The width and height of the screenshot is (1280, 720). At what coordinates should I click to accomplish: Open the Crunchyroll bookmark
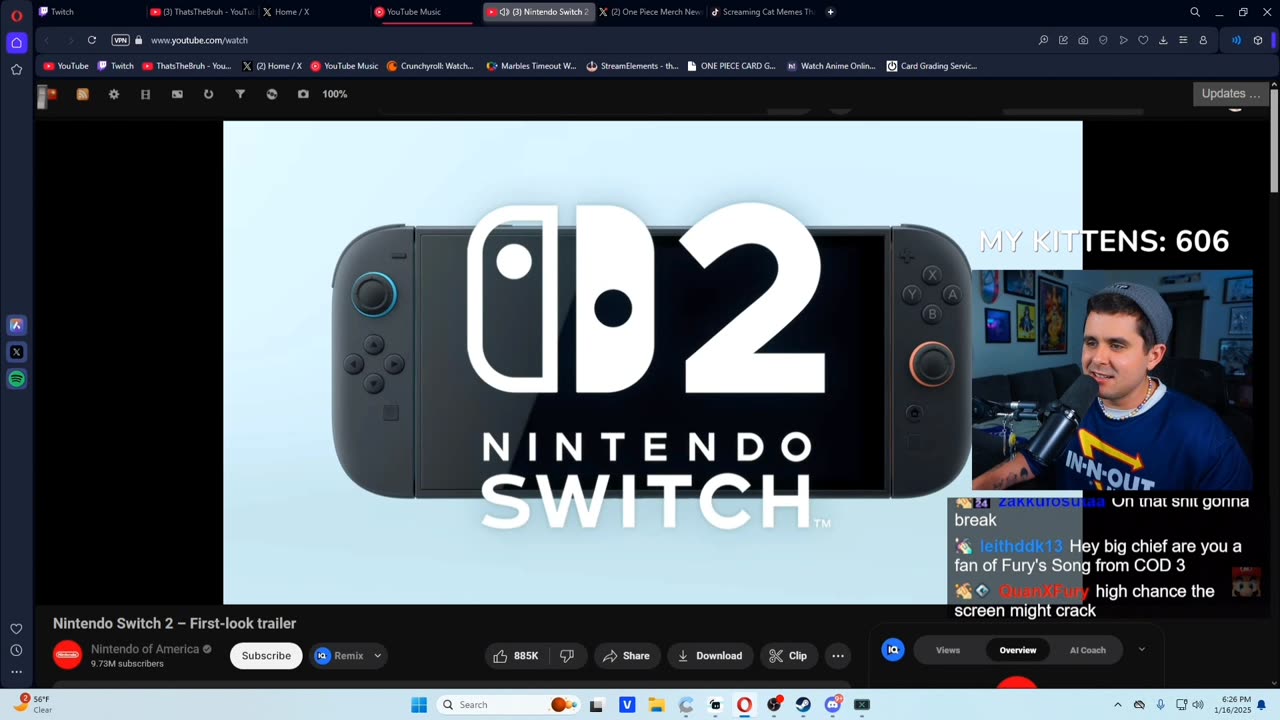coord(430,66)
